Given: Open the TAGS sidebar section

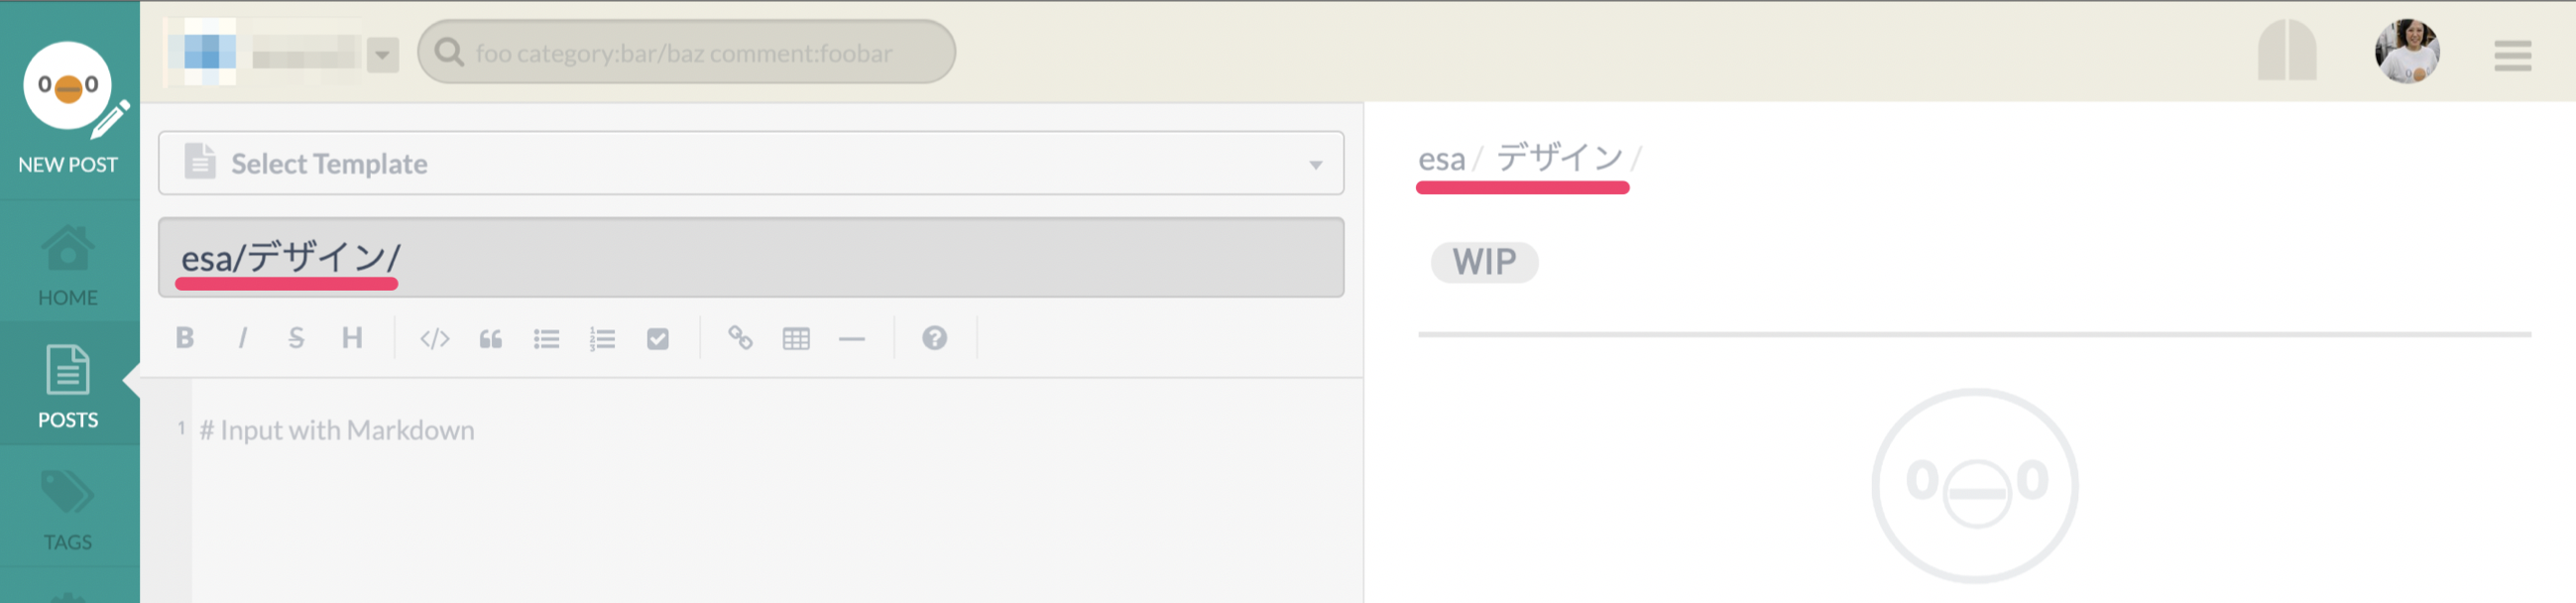Looking at the screenshot, I should [68, 510].
